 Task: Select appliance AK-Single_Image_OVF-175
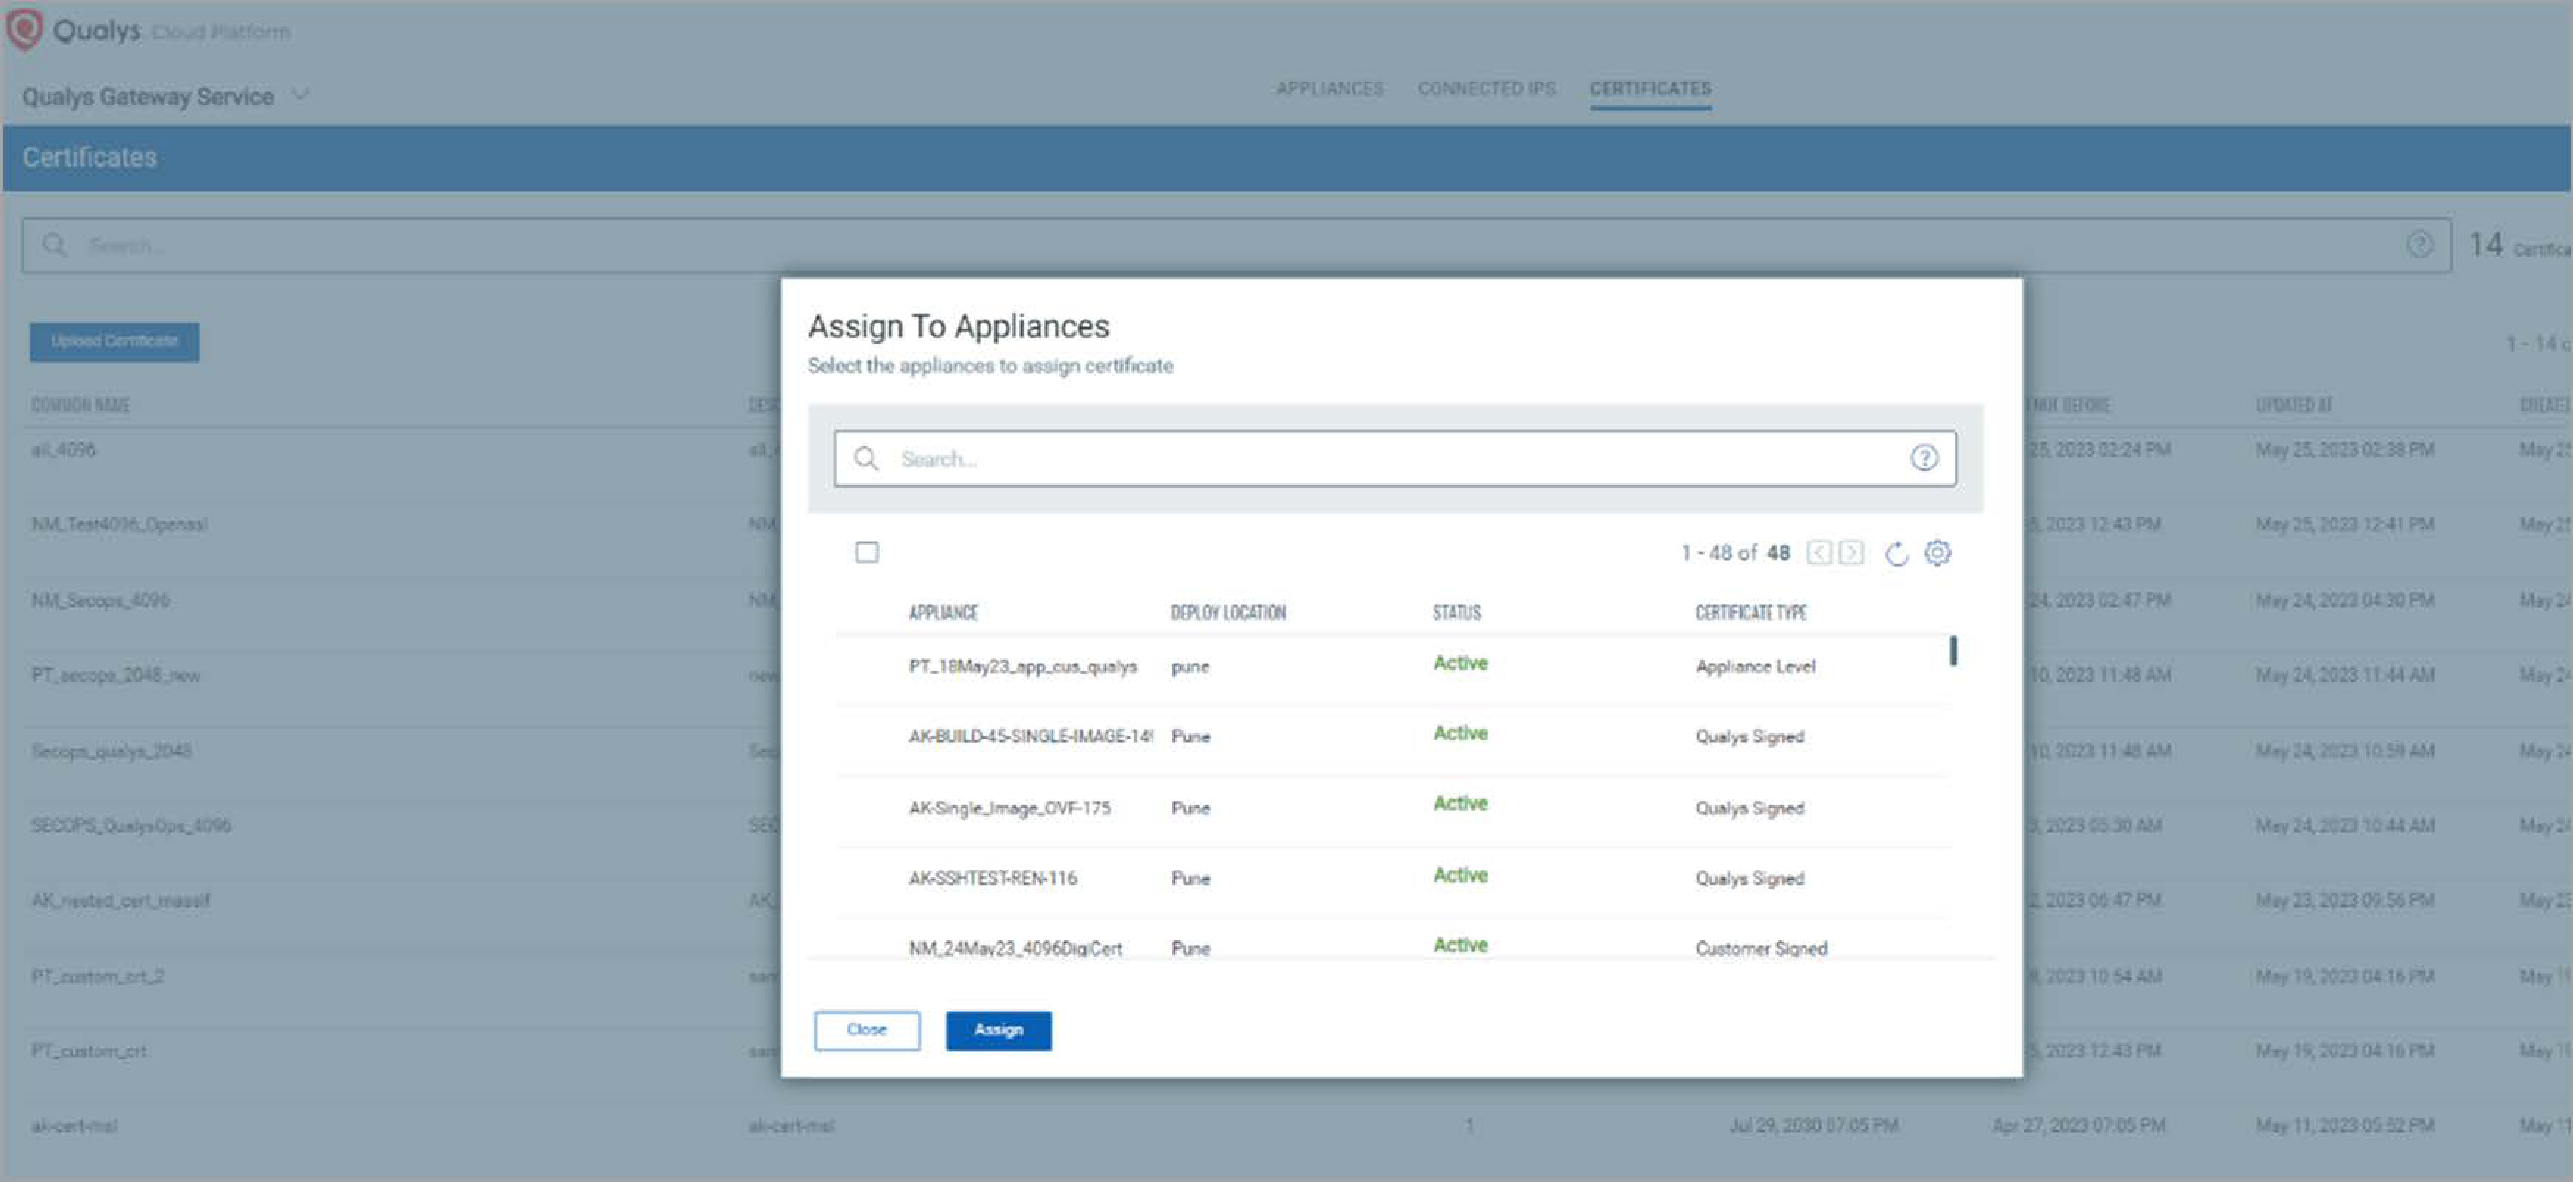pos(1009,808)
